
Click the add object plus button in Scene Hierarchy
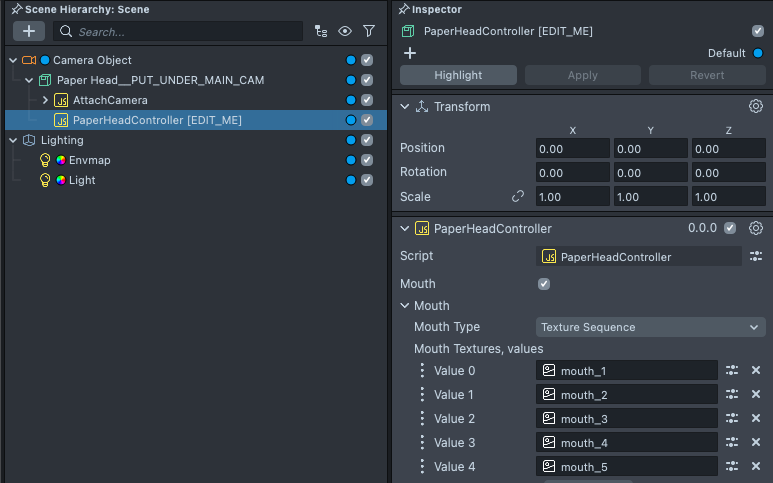tap(28, 31)
